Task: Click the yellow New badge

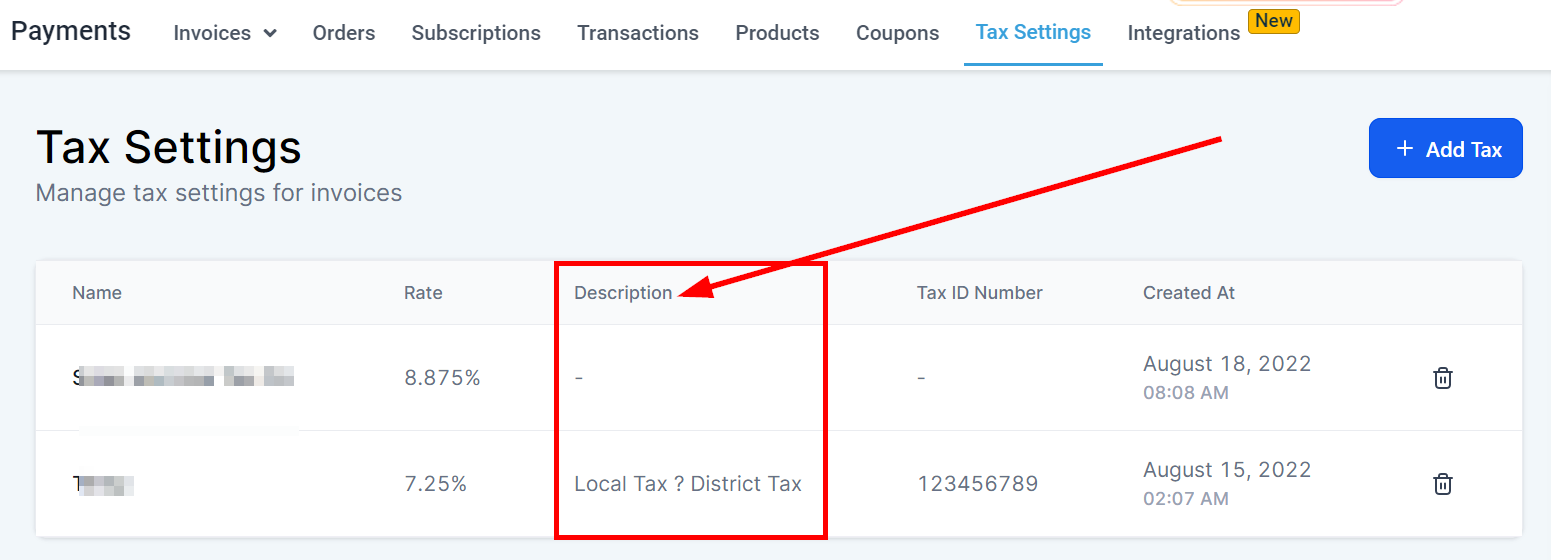Action: click(x=1273, y=21)
